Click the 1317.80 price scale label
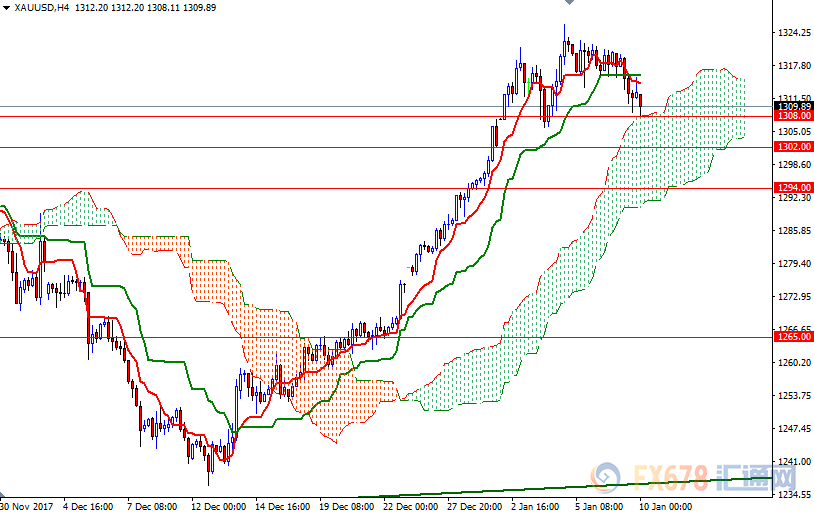This screenshot has width=814, height=514. click(792, 66)
